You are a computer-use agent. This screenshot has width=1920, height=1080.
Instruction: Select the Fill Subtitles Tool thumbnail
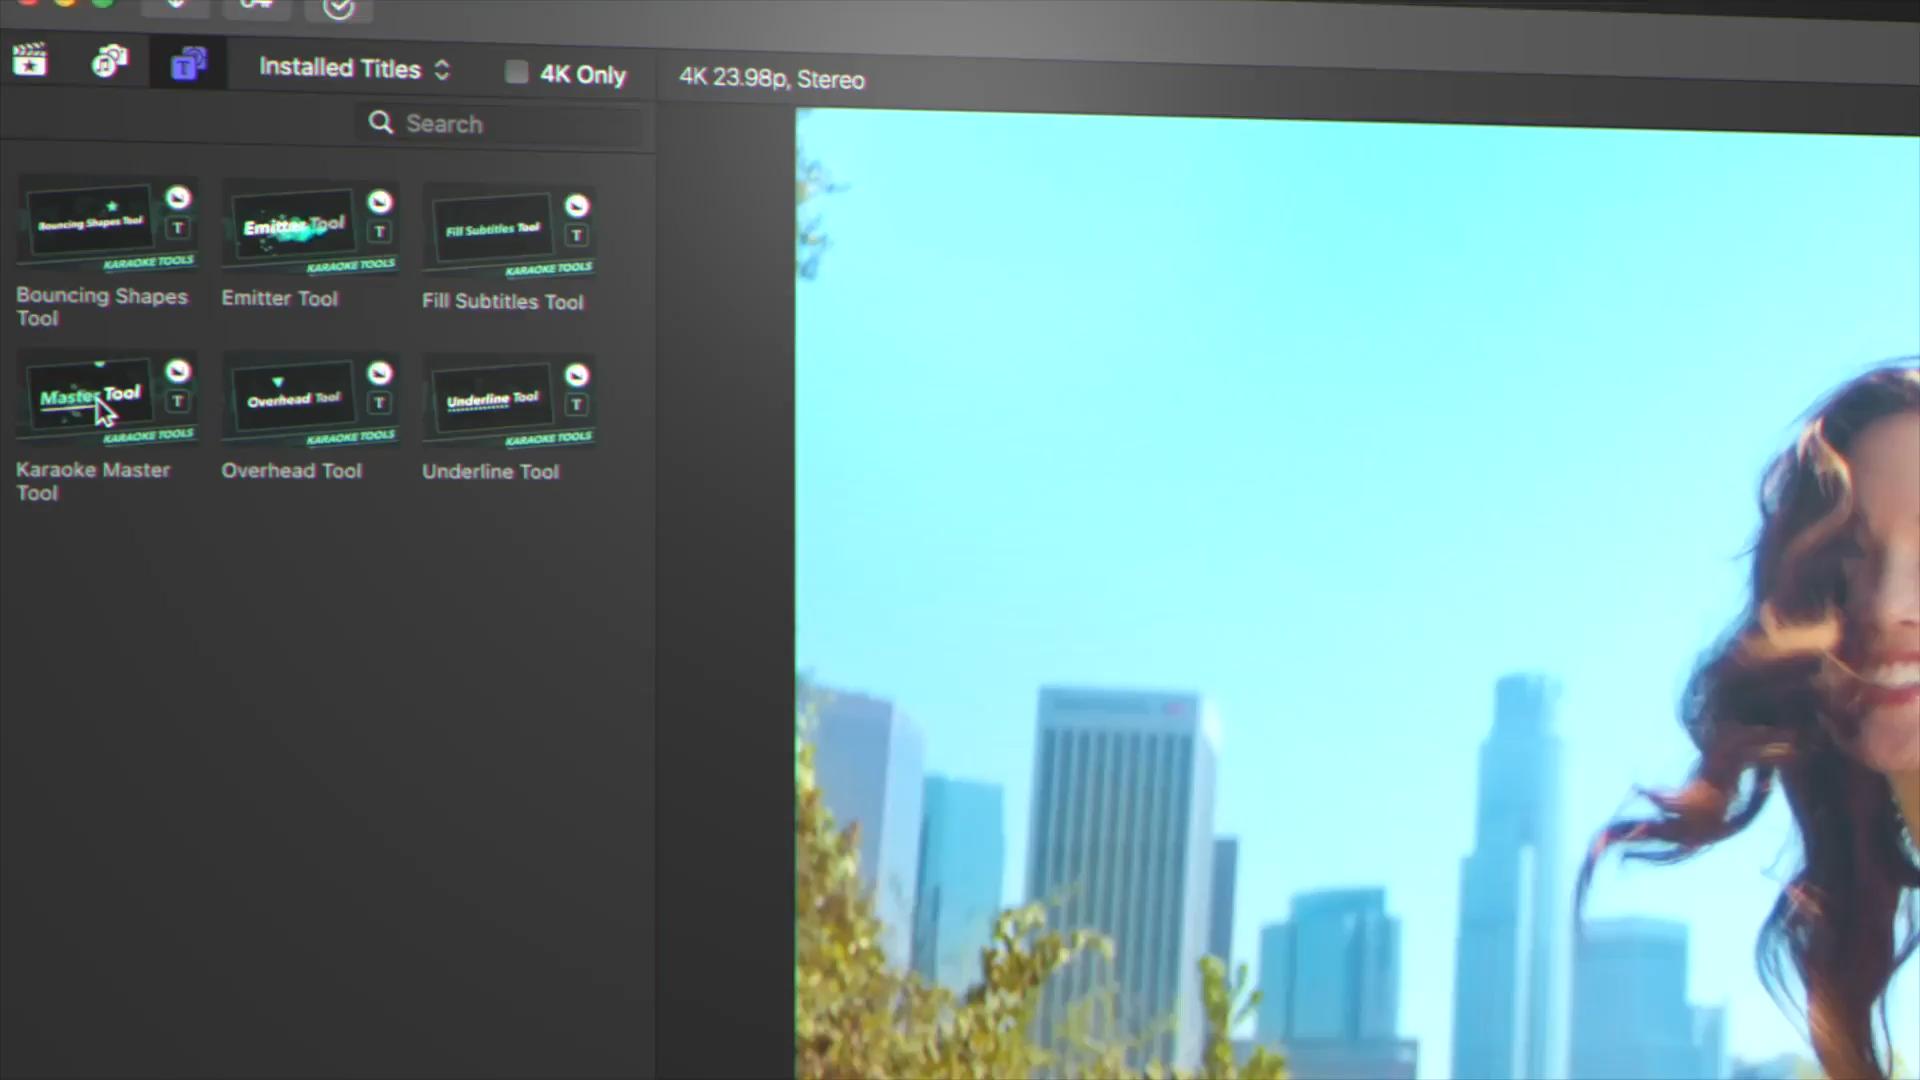509,231
